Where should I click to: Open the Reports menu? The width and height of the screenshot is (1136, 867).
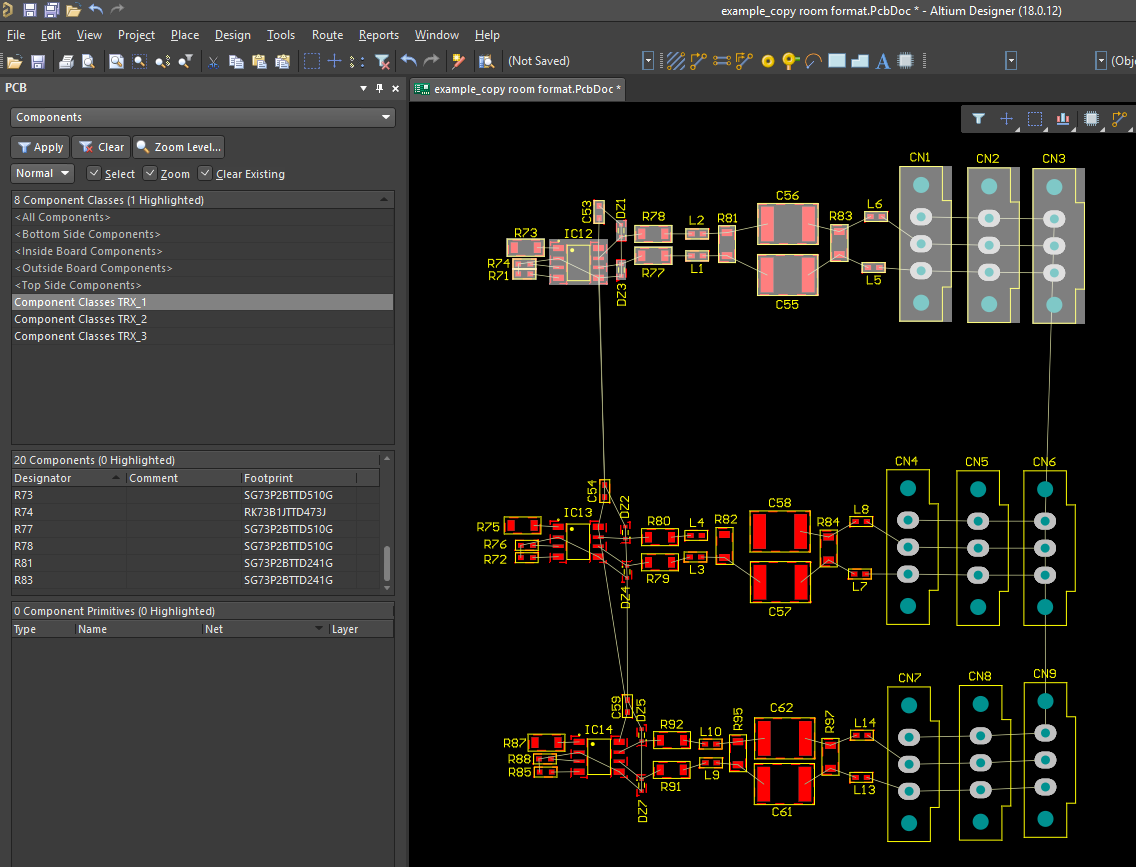click(379, 35)
